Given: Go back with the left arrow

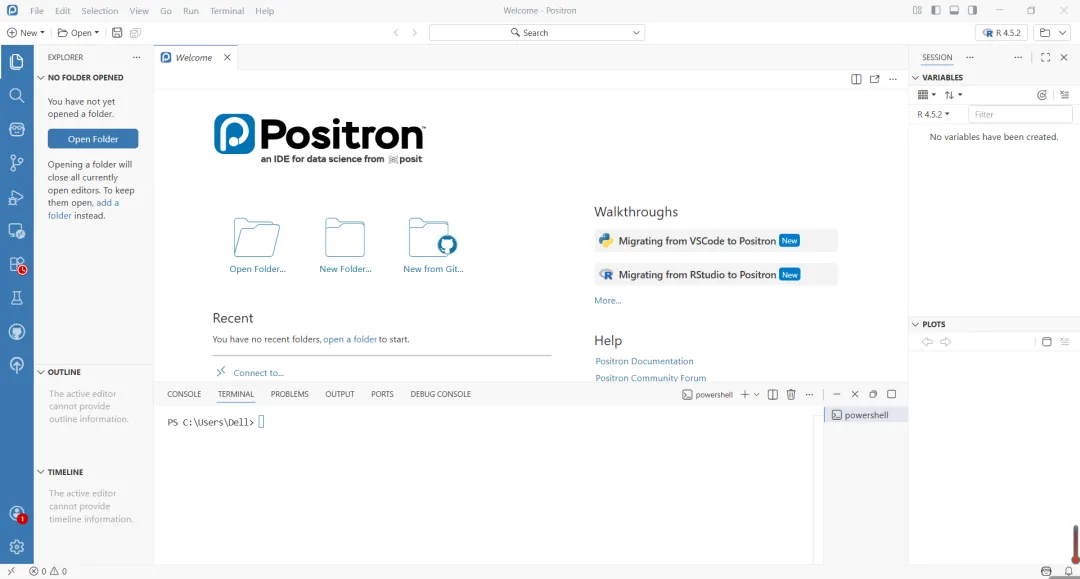Looking at the screenshot, I should 396,32.
